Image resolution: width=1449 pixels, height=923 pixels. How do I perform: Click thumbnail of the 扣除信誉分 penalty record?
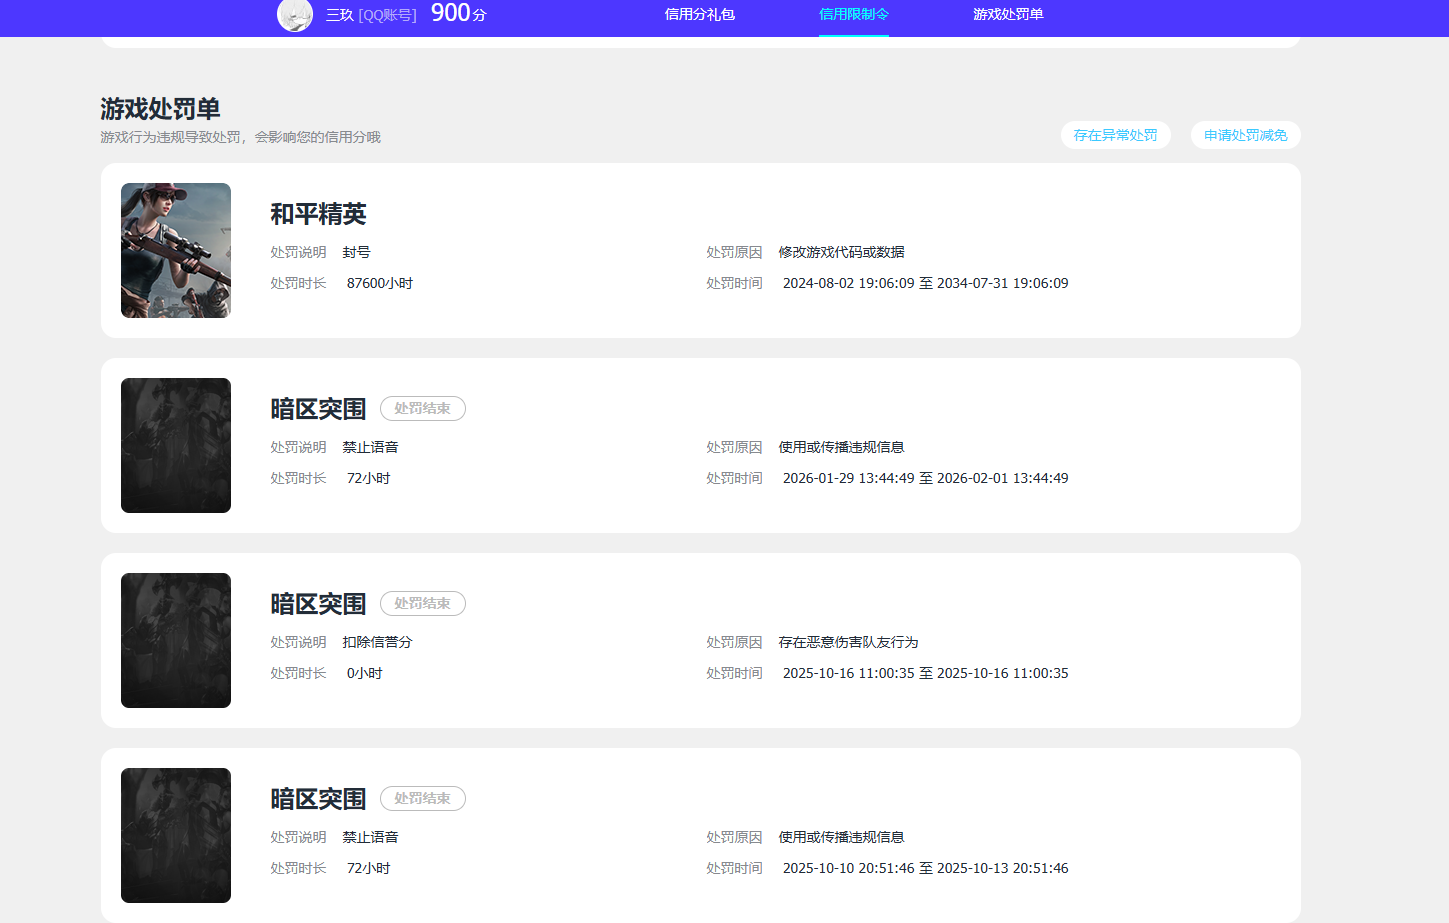176,640
